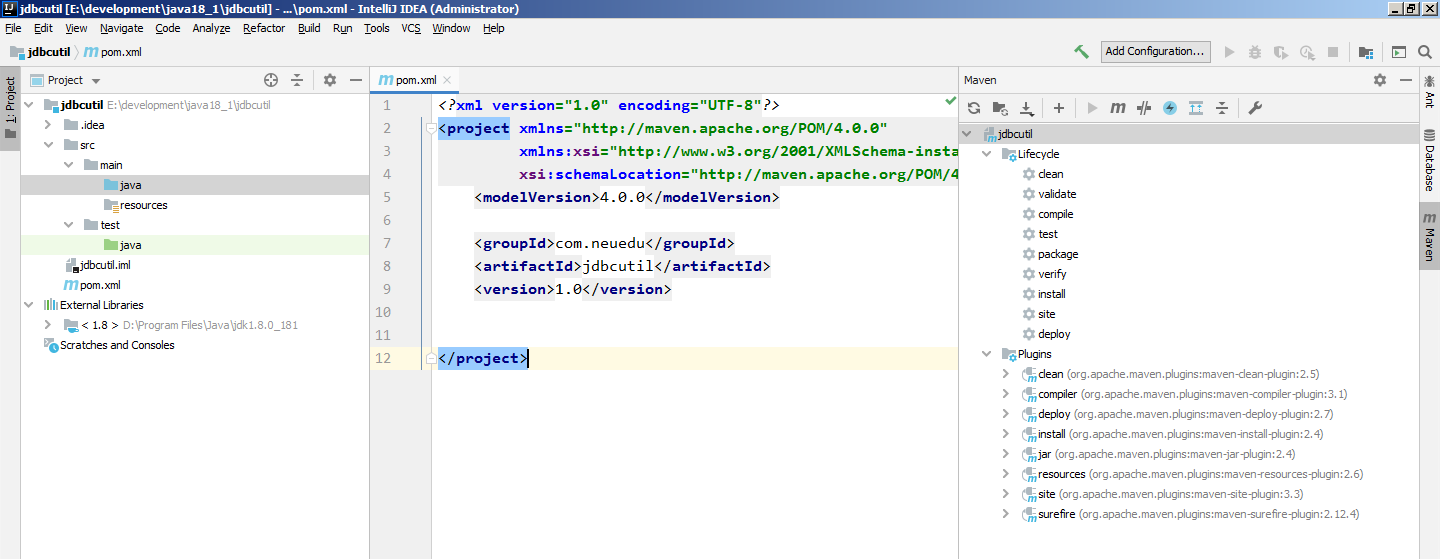This screenshot has height=559, width=1440.
Task: Reimport all Maven projects
Action: [x=974, y=108]
